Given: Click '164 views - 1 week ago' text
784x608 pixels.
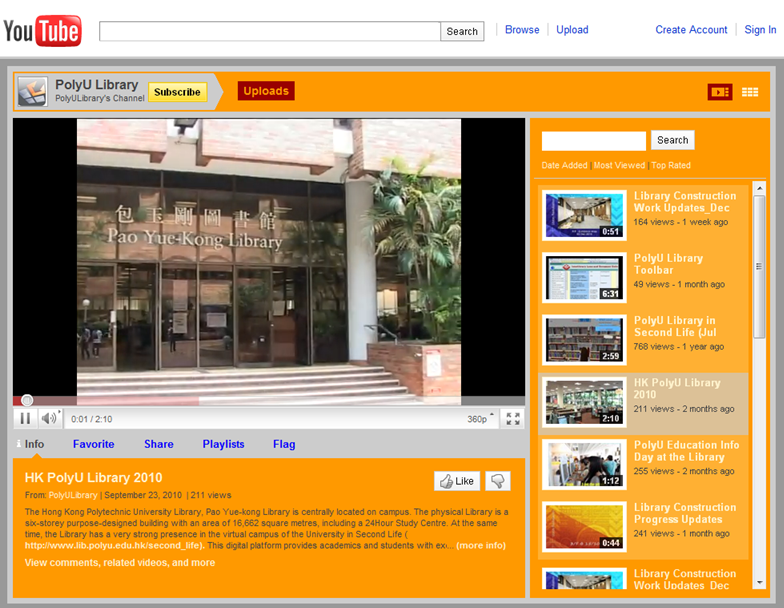Looking at the screenshot, I should (x=680, y=222).
